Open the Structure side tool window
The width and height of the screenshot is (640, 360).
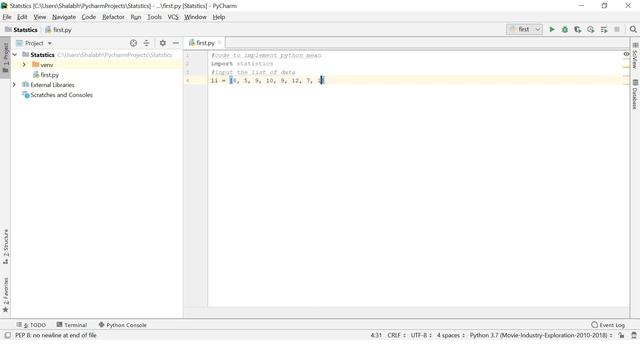[x=5, y=246]
